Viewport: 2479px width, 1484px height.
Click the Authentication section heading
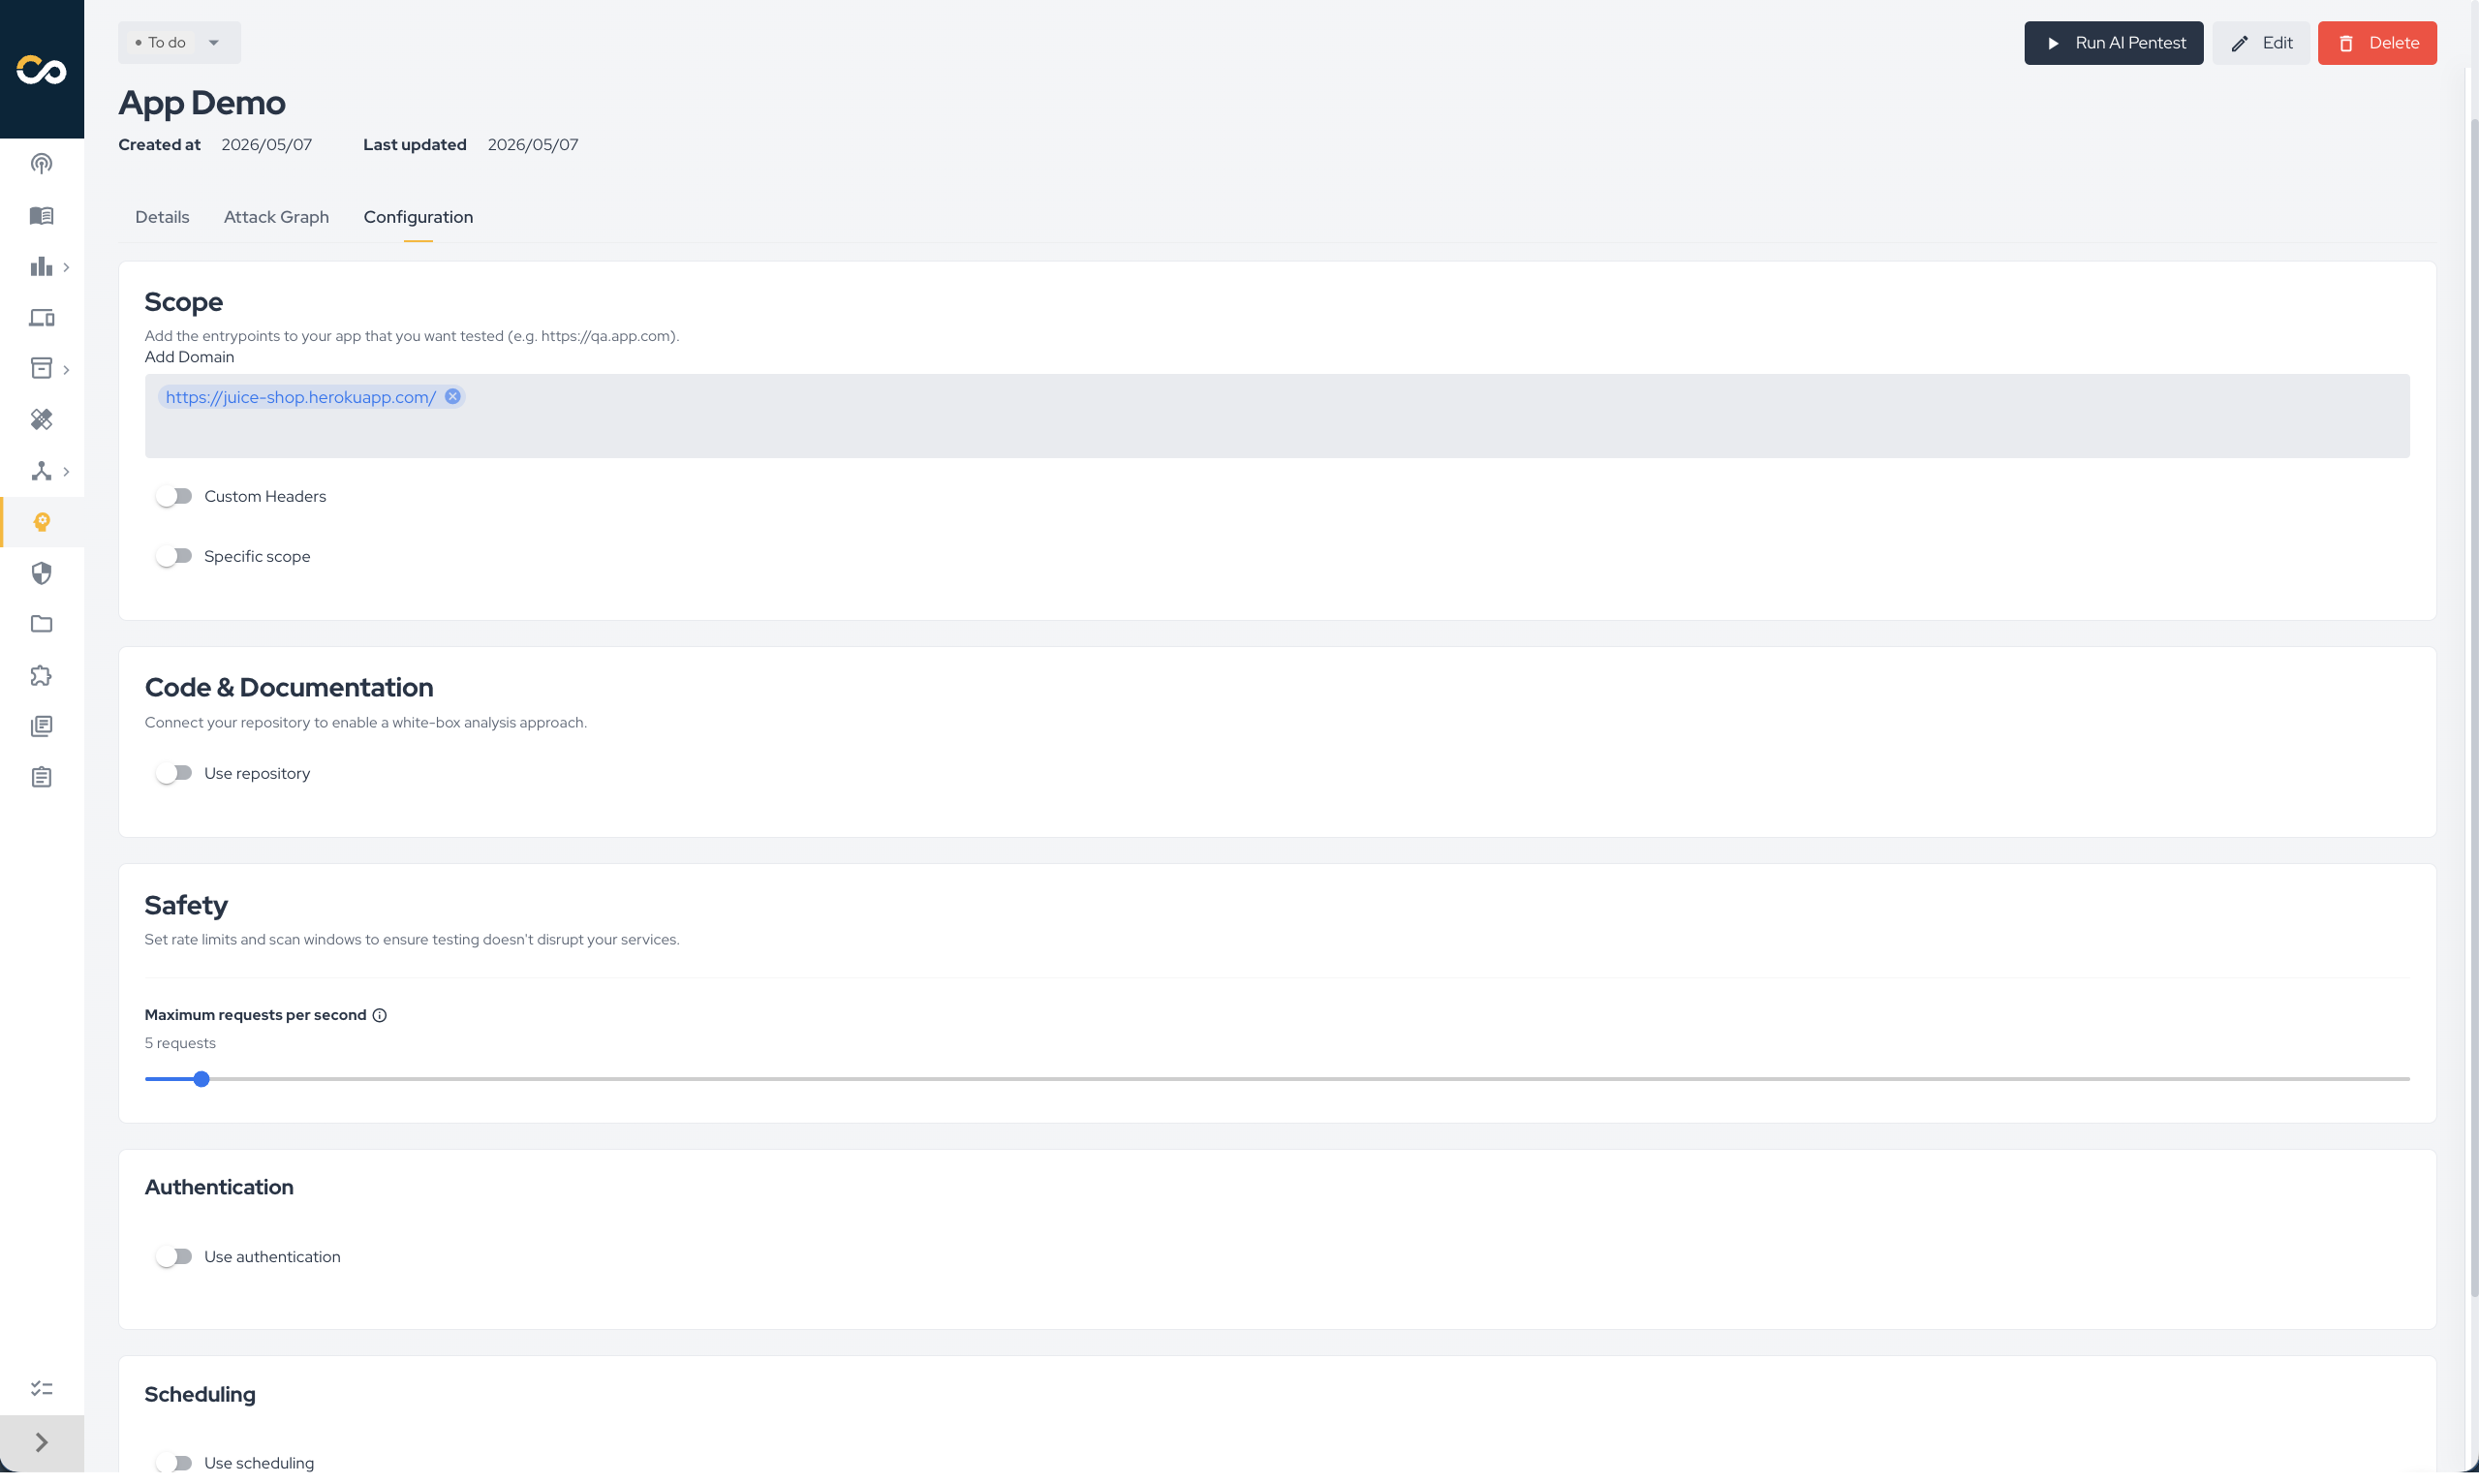[x=219, y=1187]
